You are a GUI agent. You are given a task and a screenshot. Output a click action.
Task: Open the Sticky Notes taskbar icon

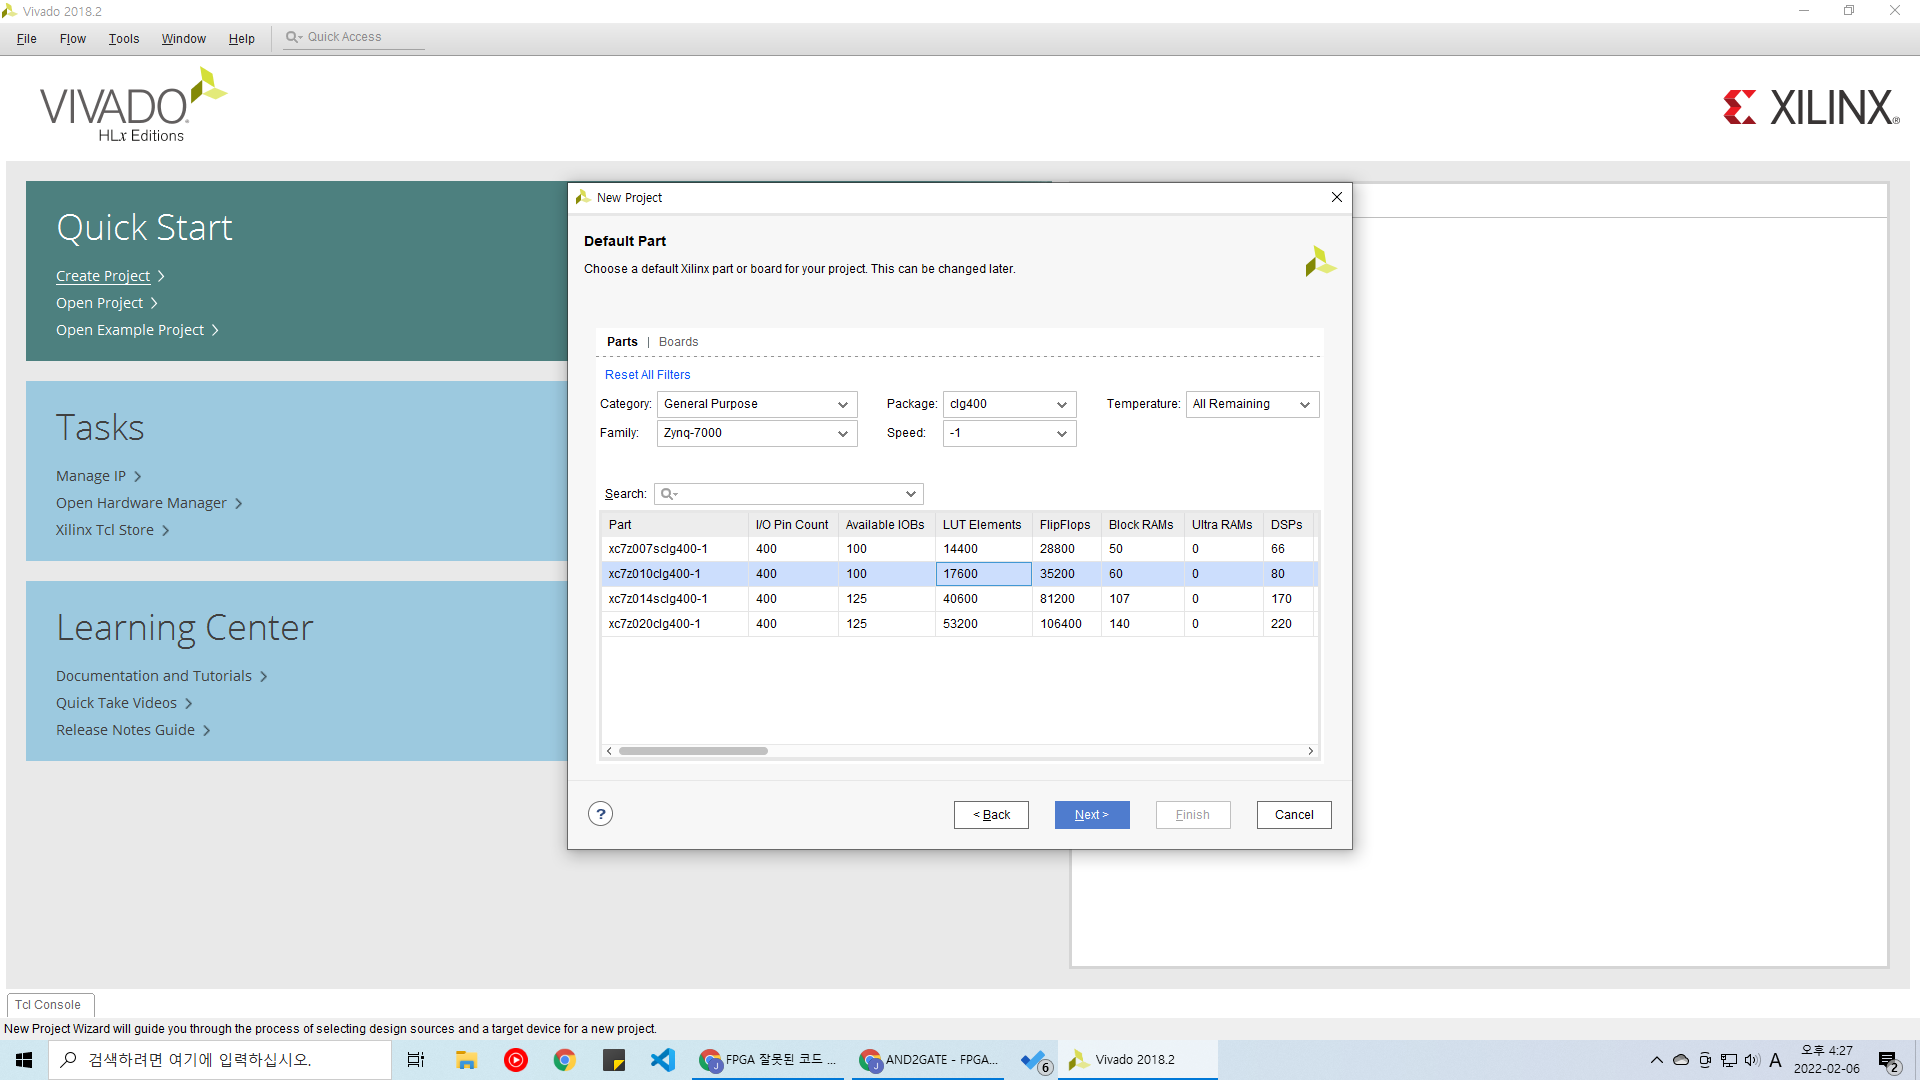[x=614, y=1060]
